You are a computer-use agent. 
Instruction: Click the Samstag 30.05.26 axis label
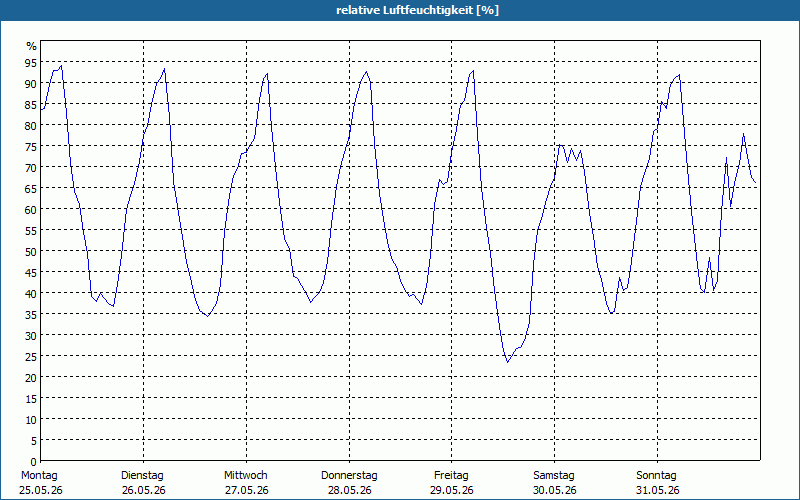point(554,483)
